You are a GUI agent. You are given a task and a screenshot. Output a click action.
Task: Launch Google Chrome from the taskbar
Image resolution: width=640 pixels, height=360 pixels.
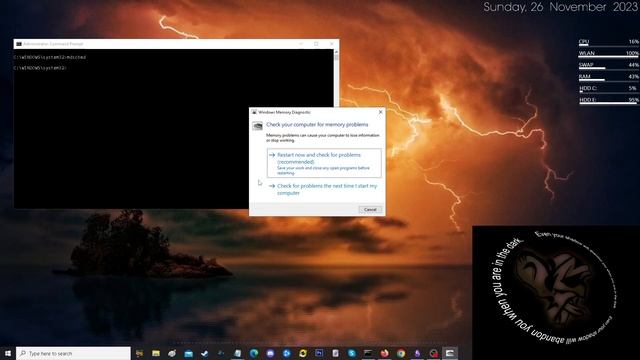click(x=401, y=353)
